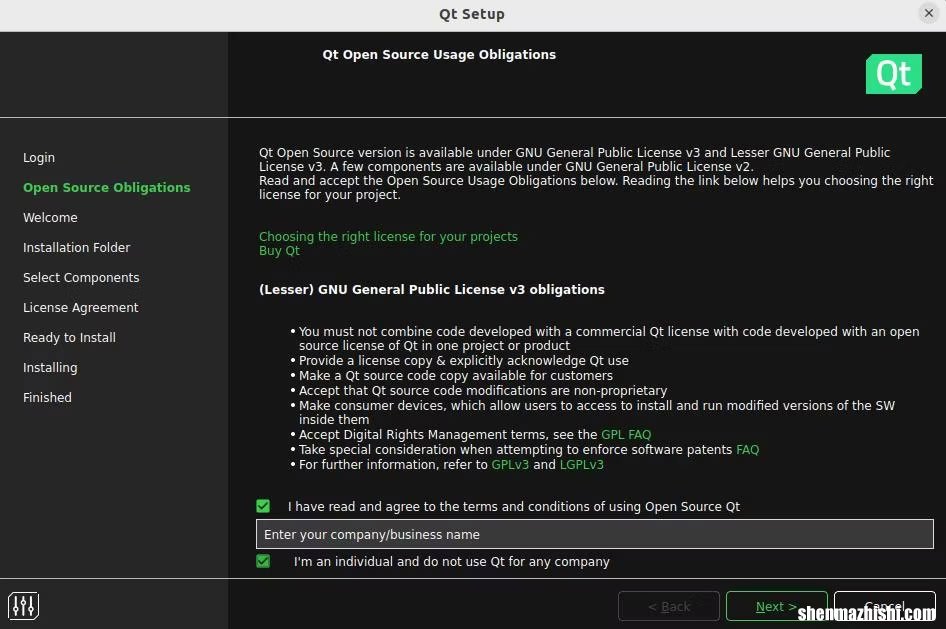Screen dimensions: 946x629
Task: Follow the Buy Qt link
Action: pyautogui.click(x=279, y=251)
